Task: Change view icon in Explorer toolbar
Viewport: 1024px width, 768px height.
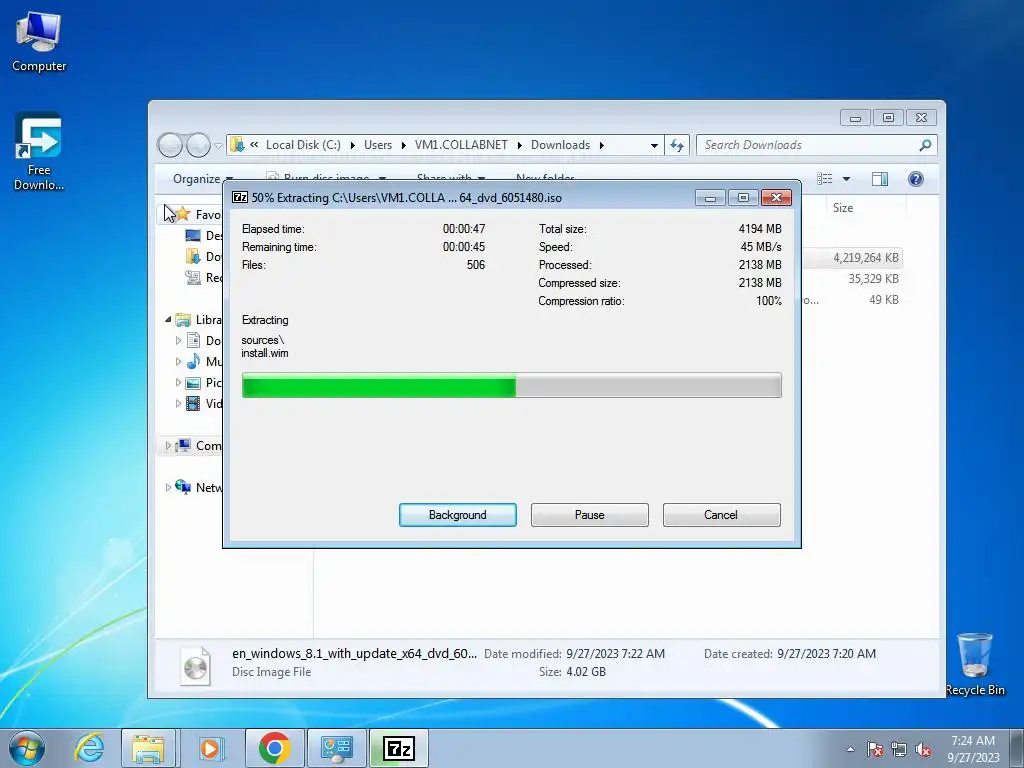Action: (825, 178)
